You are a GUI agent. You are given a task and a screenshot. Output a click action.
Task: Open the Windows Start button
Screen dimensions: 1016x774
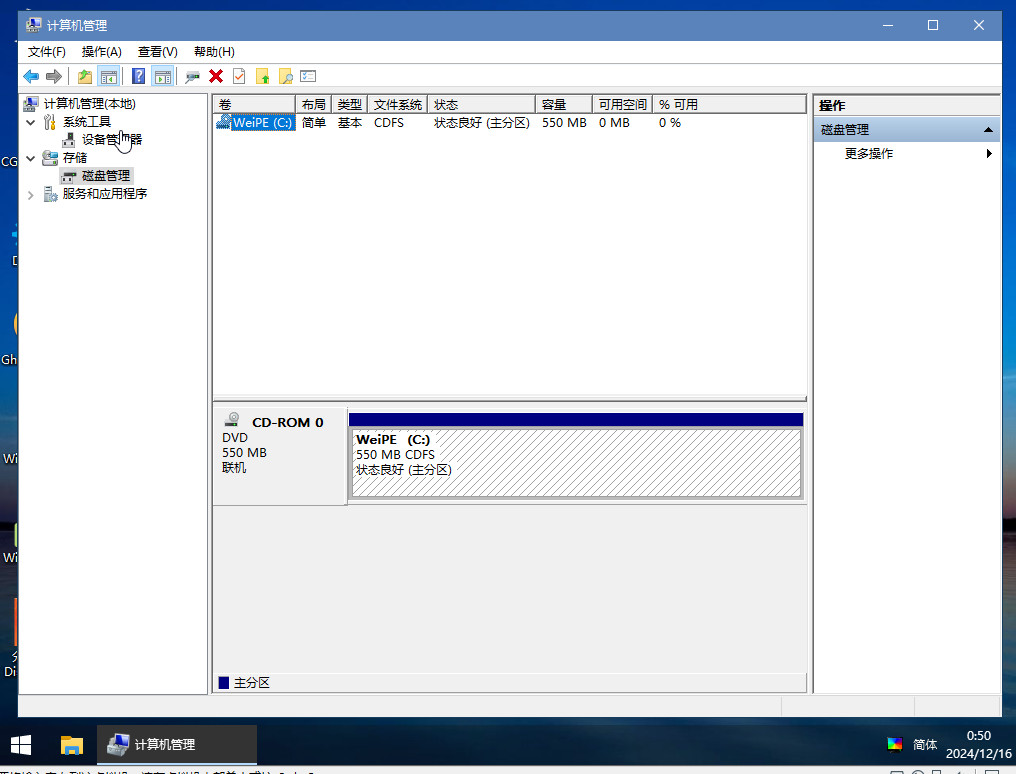(x=21, y=745)
